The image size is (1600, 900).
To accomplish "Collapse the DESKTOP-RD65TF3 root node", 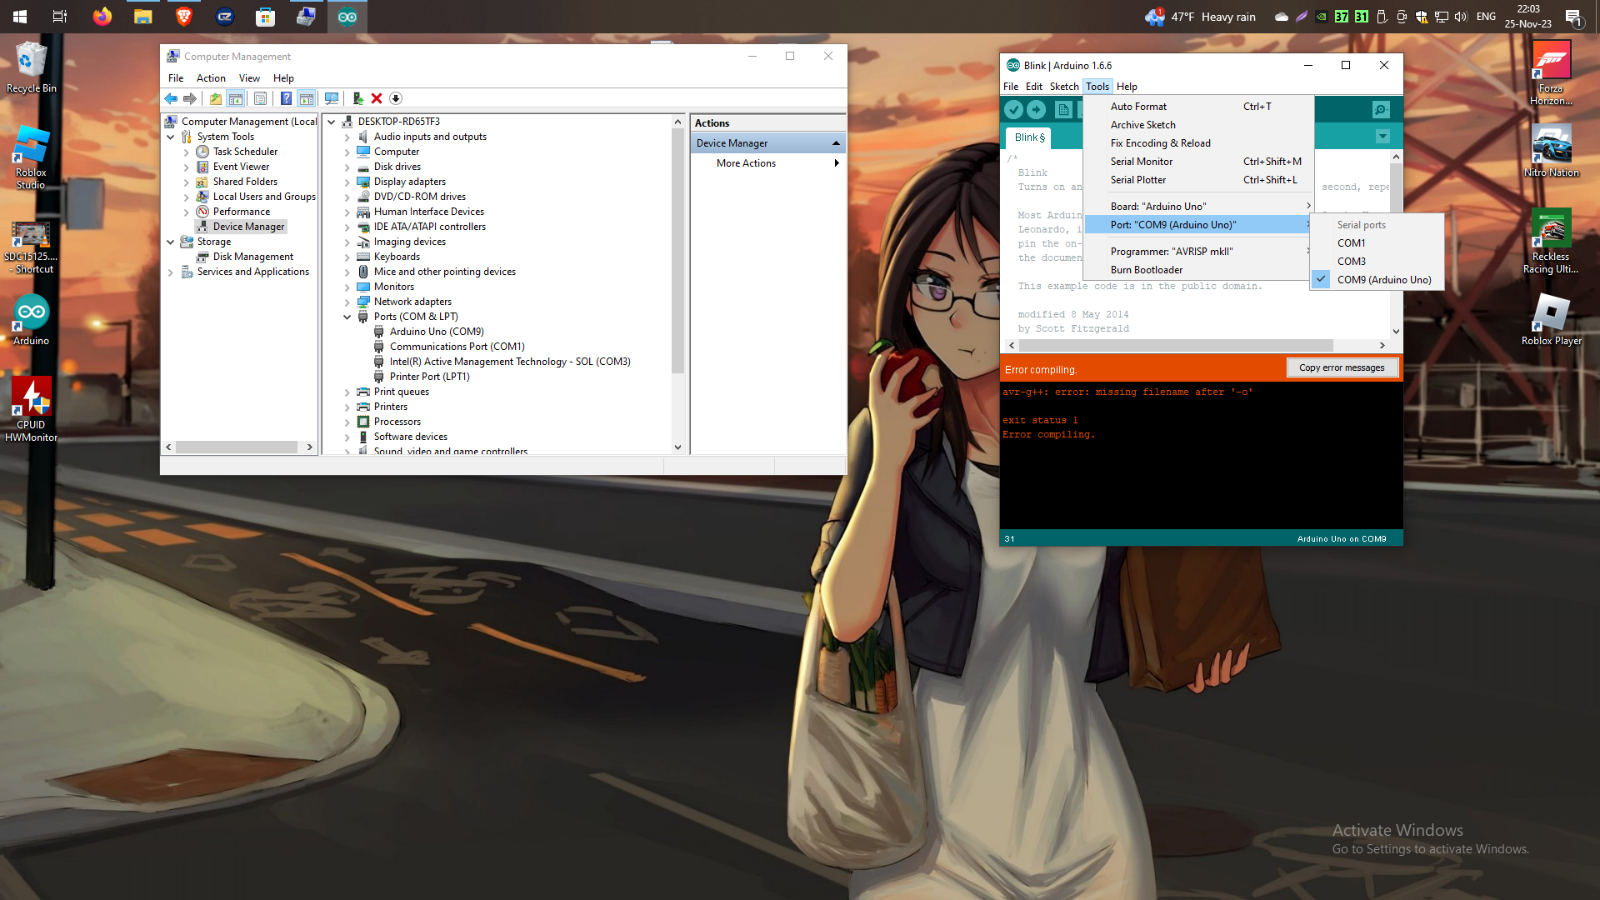I will click(x=331, y=122).
